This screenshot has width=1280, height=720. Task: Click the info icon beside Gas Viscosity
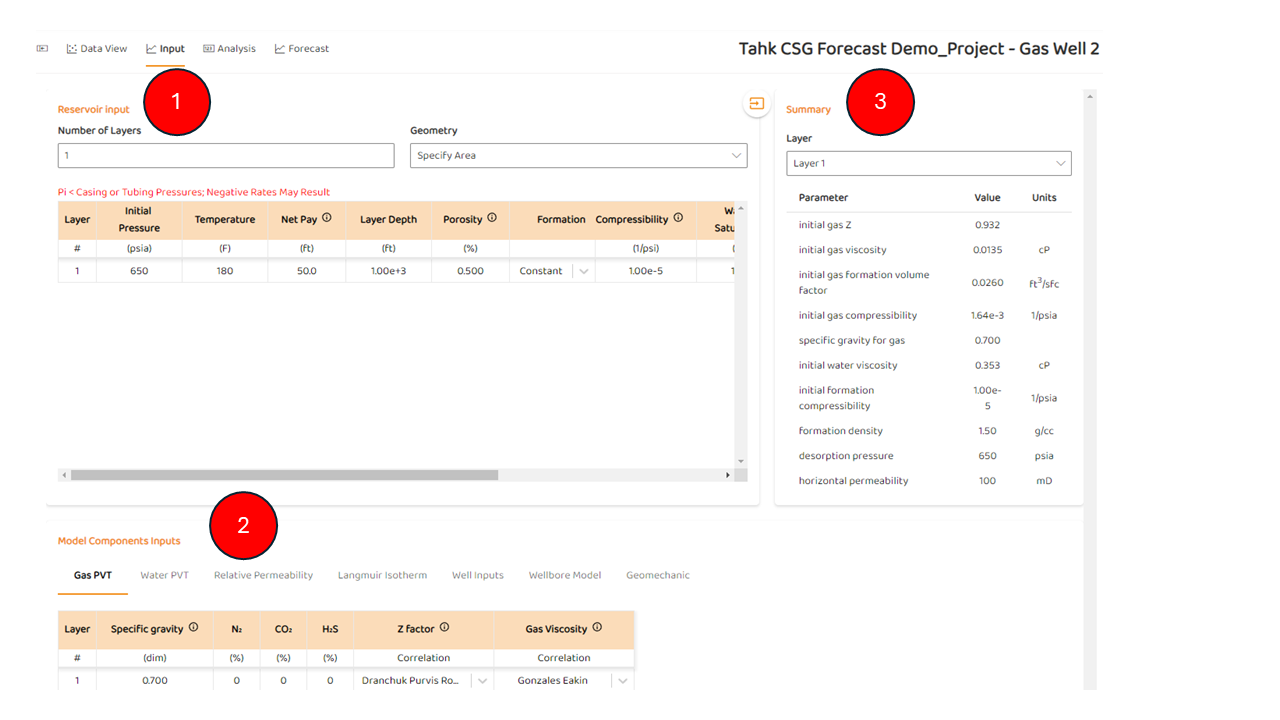(597, 628)
